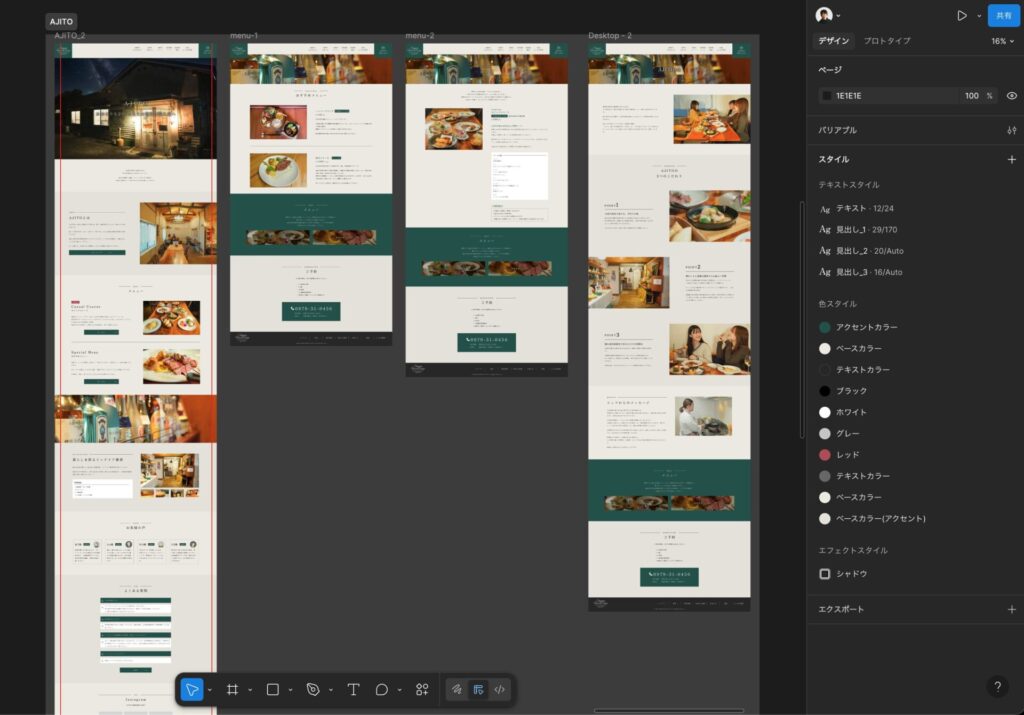Open the variables settings icon next to バリアブル
The image size is (1024, 715).
coord(1011,130)
